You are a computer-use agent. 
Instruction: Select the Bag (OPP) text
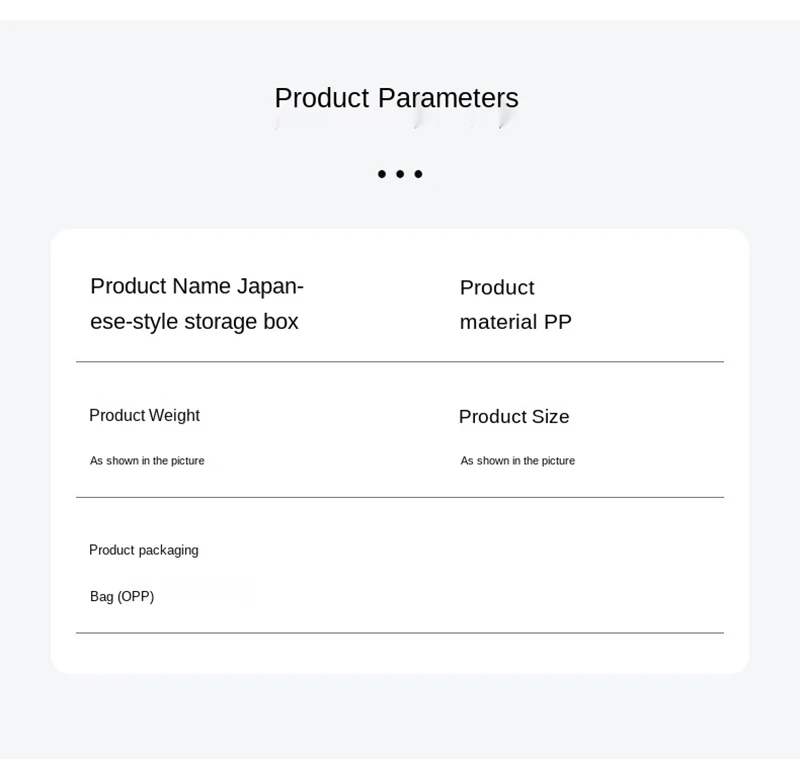pyautogui.click(x=122, y=596)
